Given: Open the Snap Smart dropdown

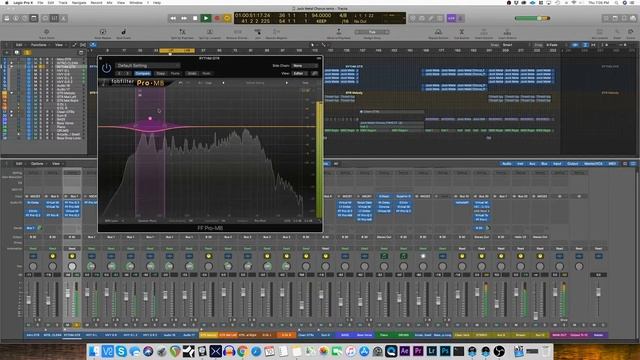Looking at the screenshot, I should (x=516, y=45).
